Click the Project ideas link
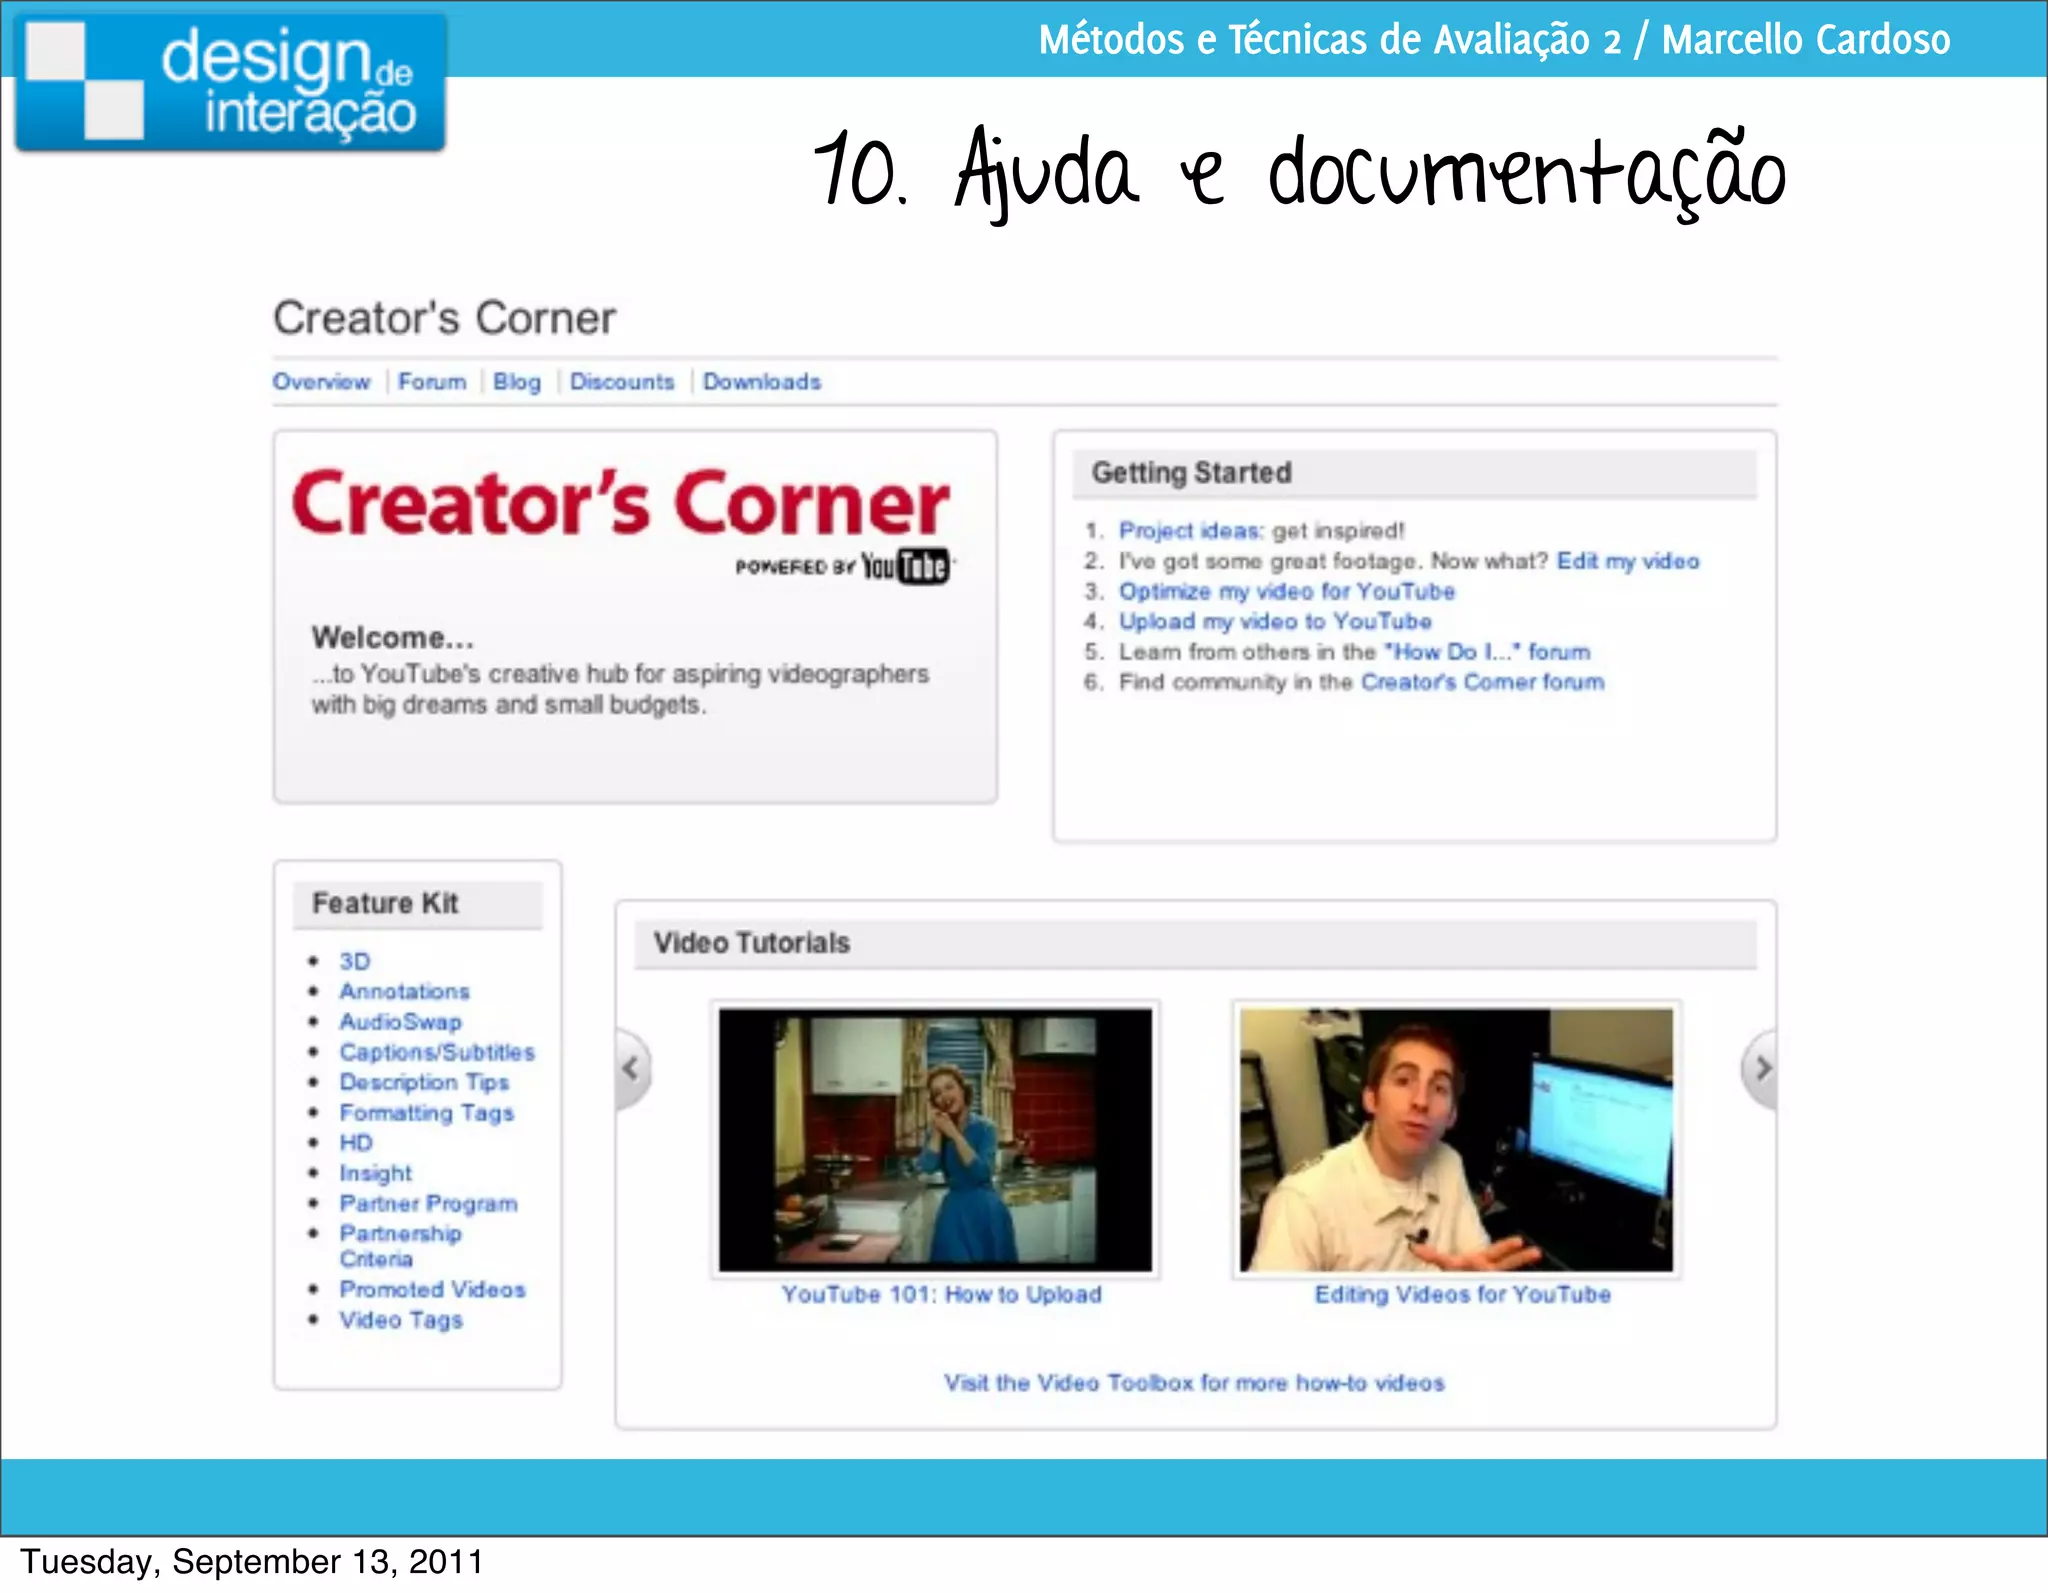 pyautogui.click(x=1190, y=531)
